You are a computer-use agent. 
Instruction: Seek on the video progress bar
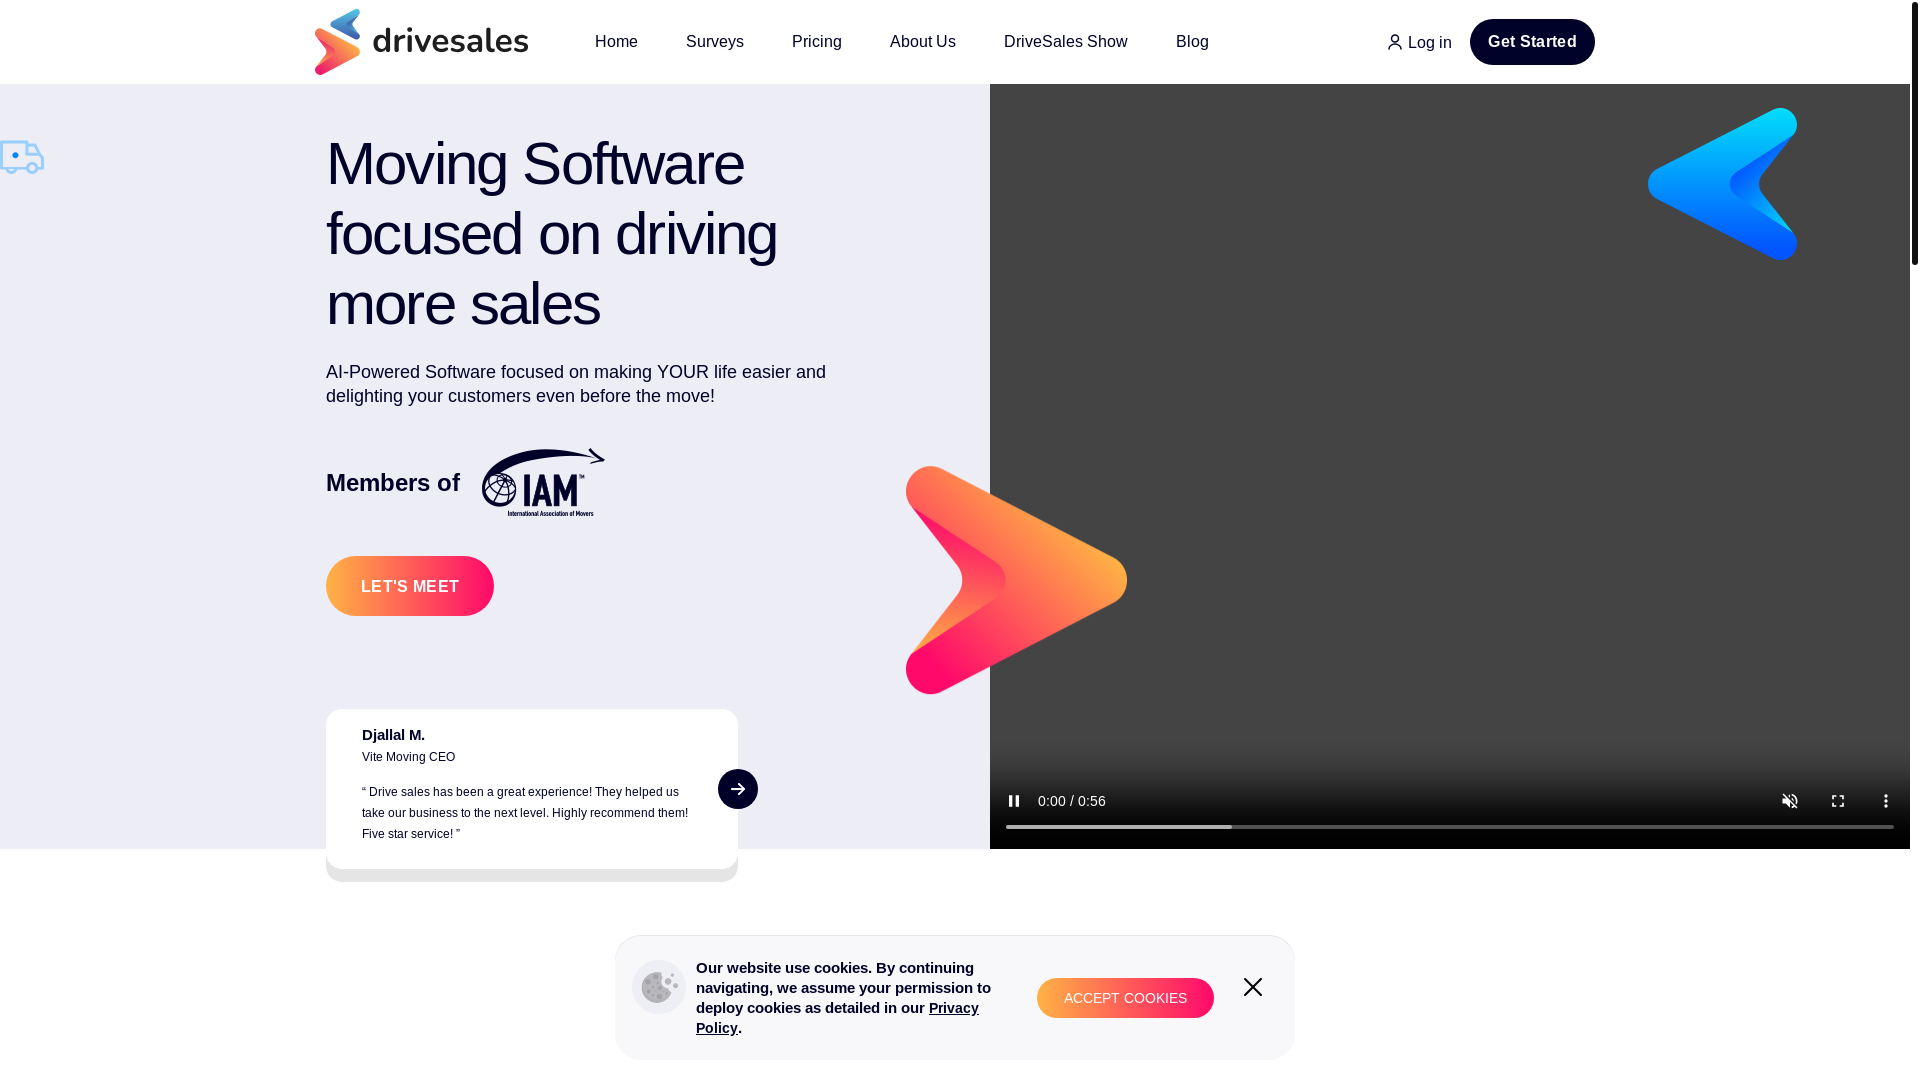1450,827
